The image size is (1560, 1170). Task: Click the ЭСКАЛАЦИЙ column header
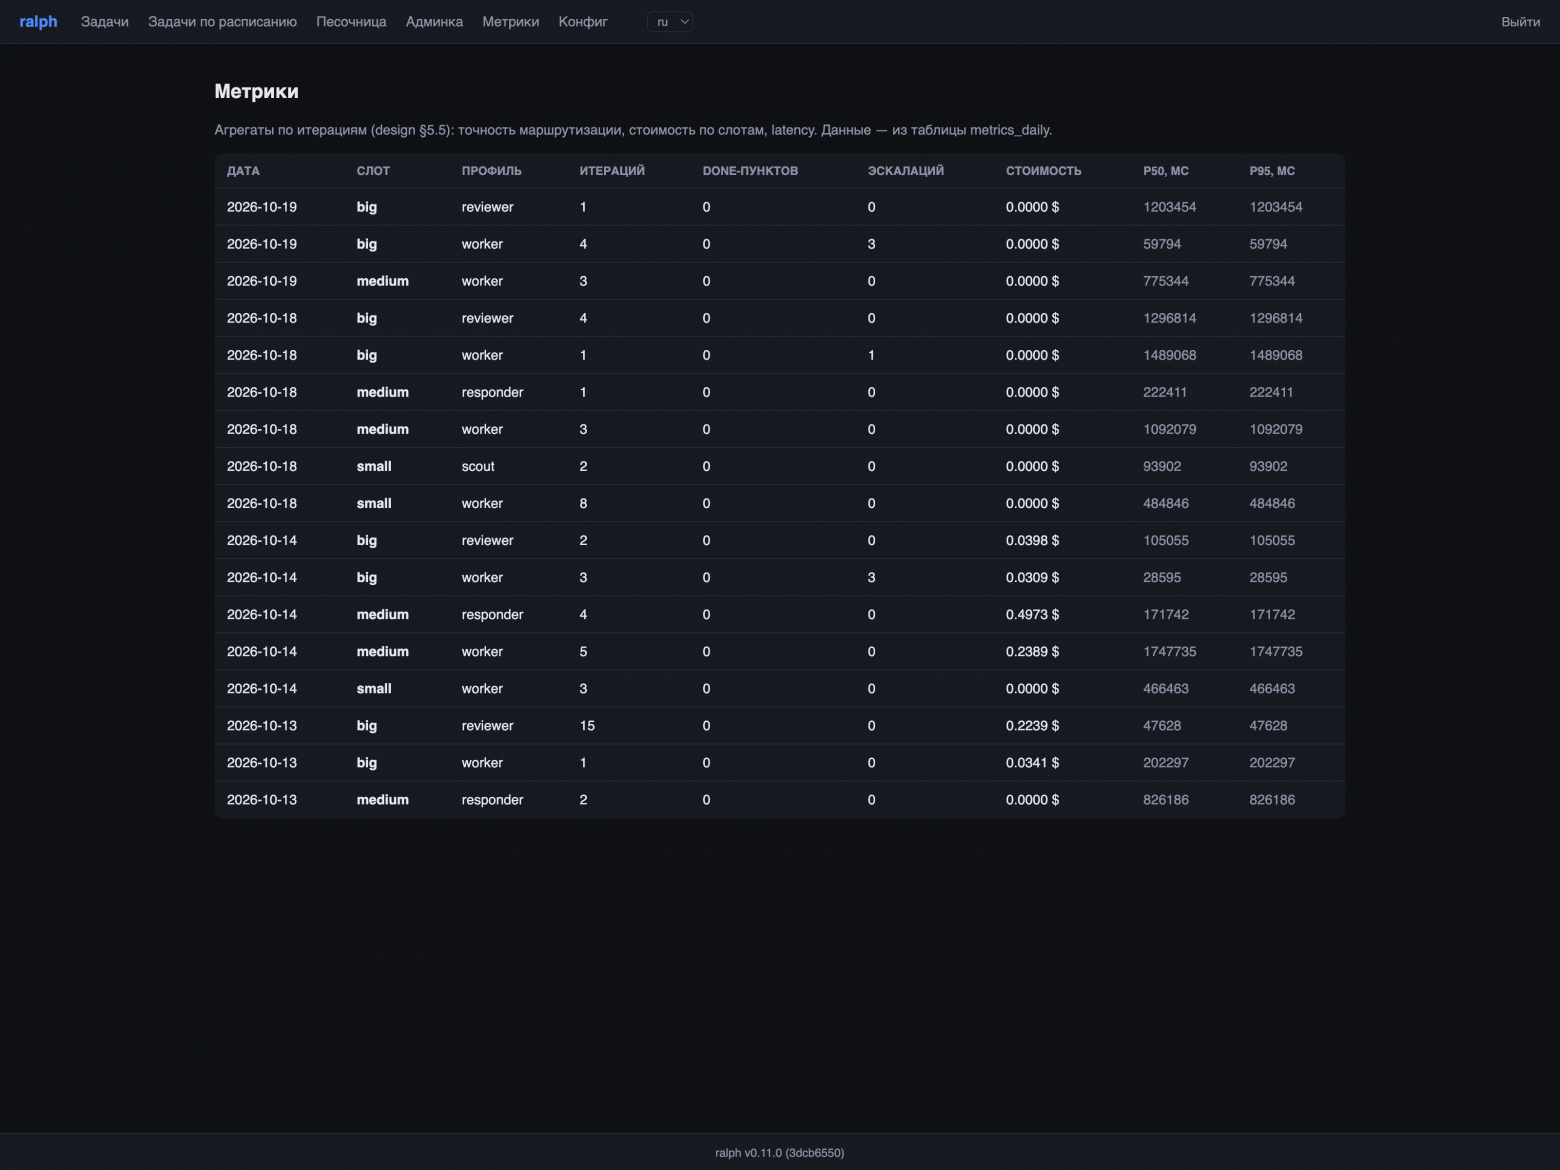coord(906,171)
